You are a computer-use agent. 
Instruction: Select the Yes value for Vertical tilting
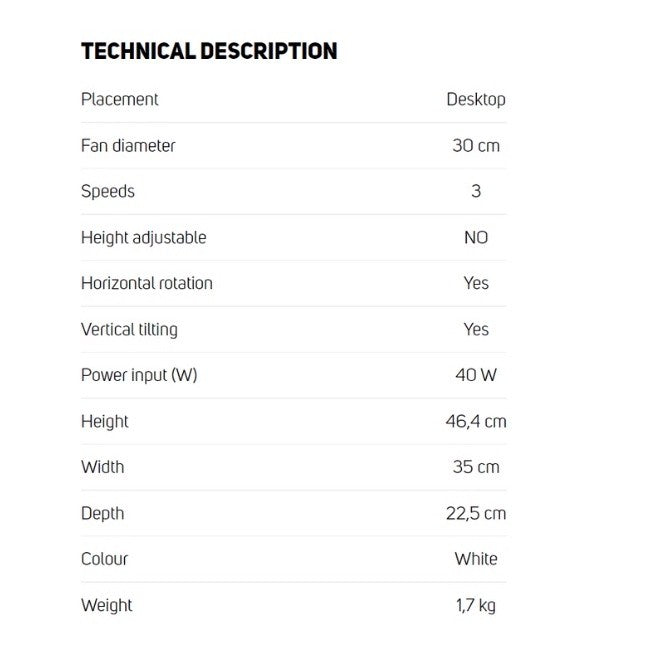tap(475, 329)
